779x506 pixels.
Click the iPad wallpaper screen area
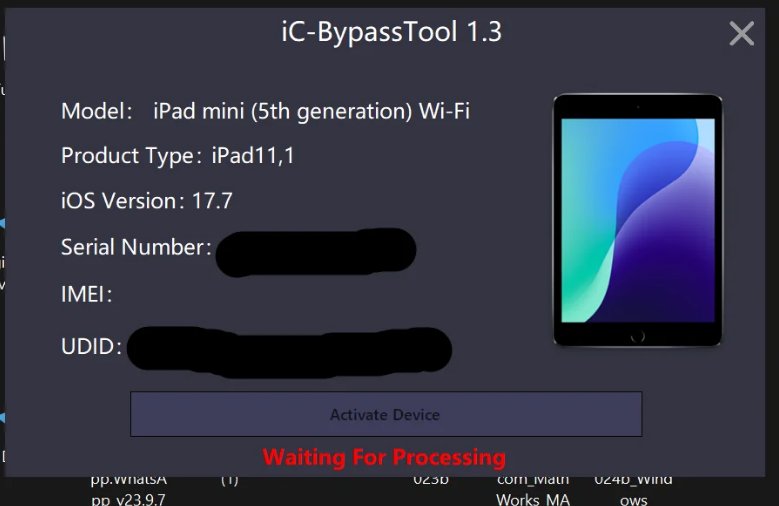pyautogui.click(x=638, y=220)
